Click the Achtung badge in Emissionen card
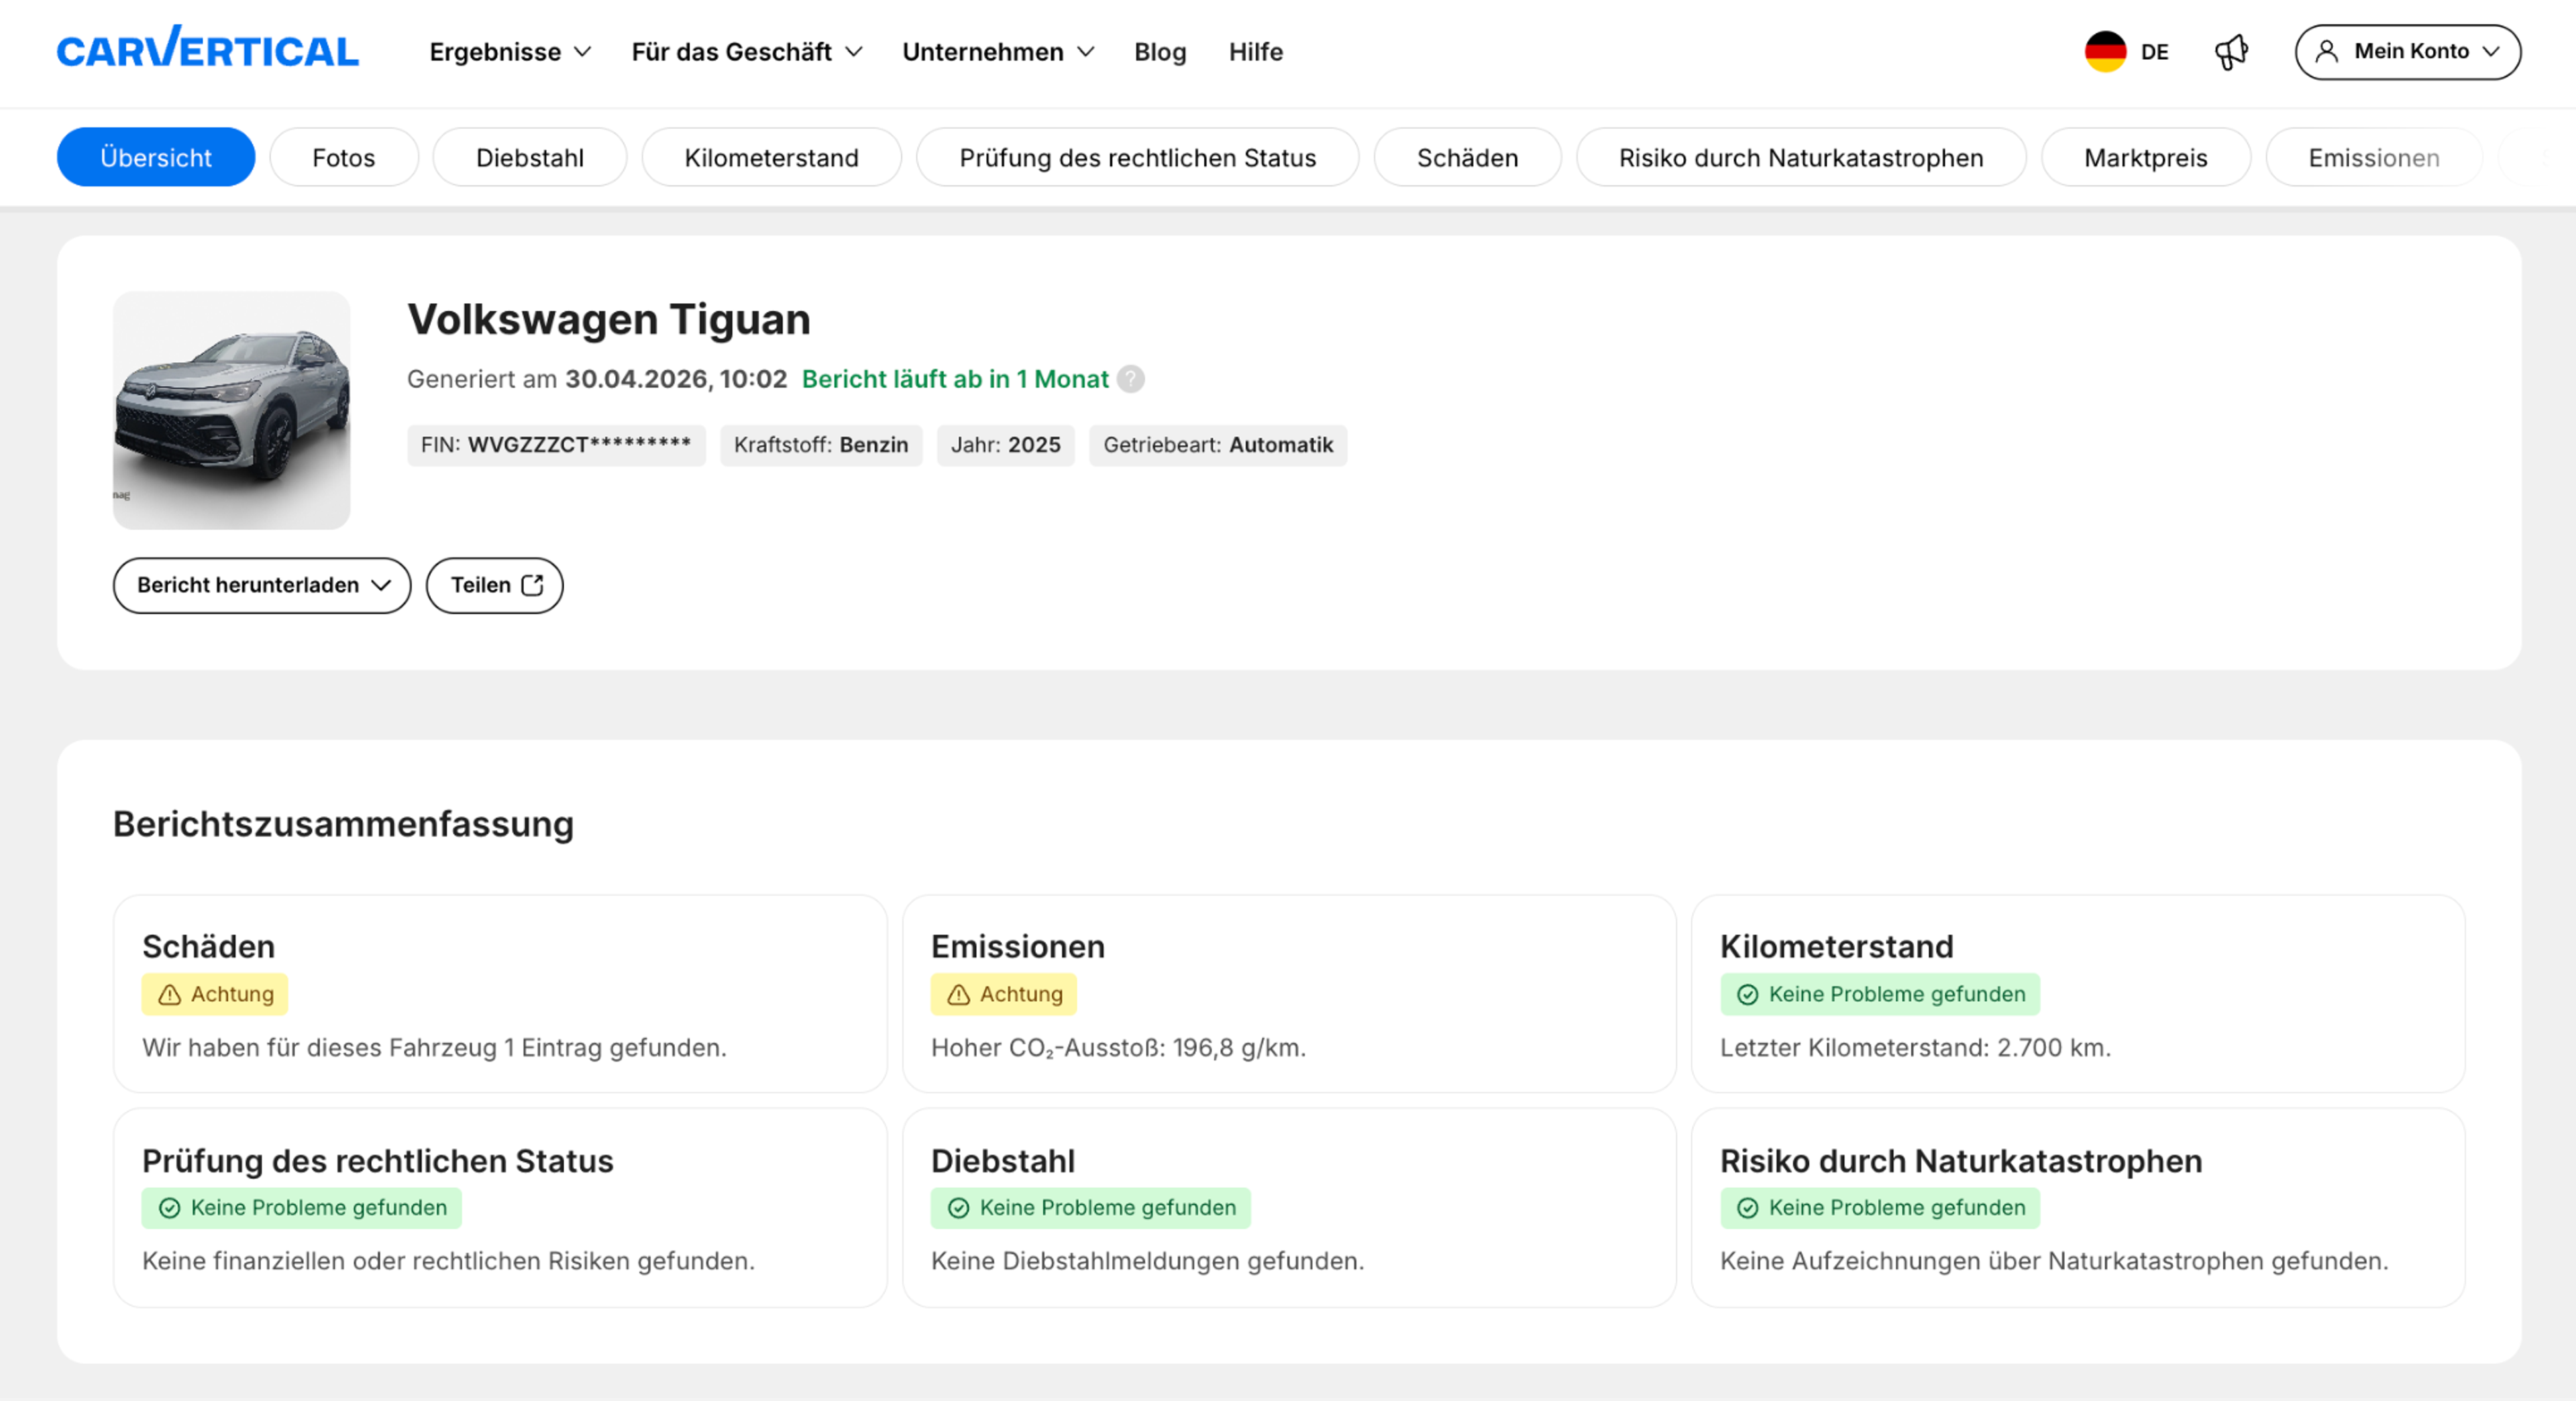 (1003, 994)
